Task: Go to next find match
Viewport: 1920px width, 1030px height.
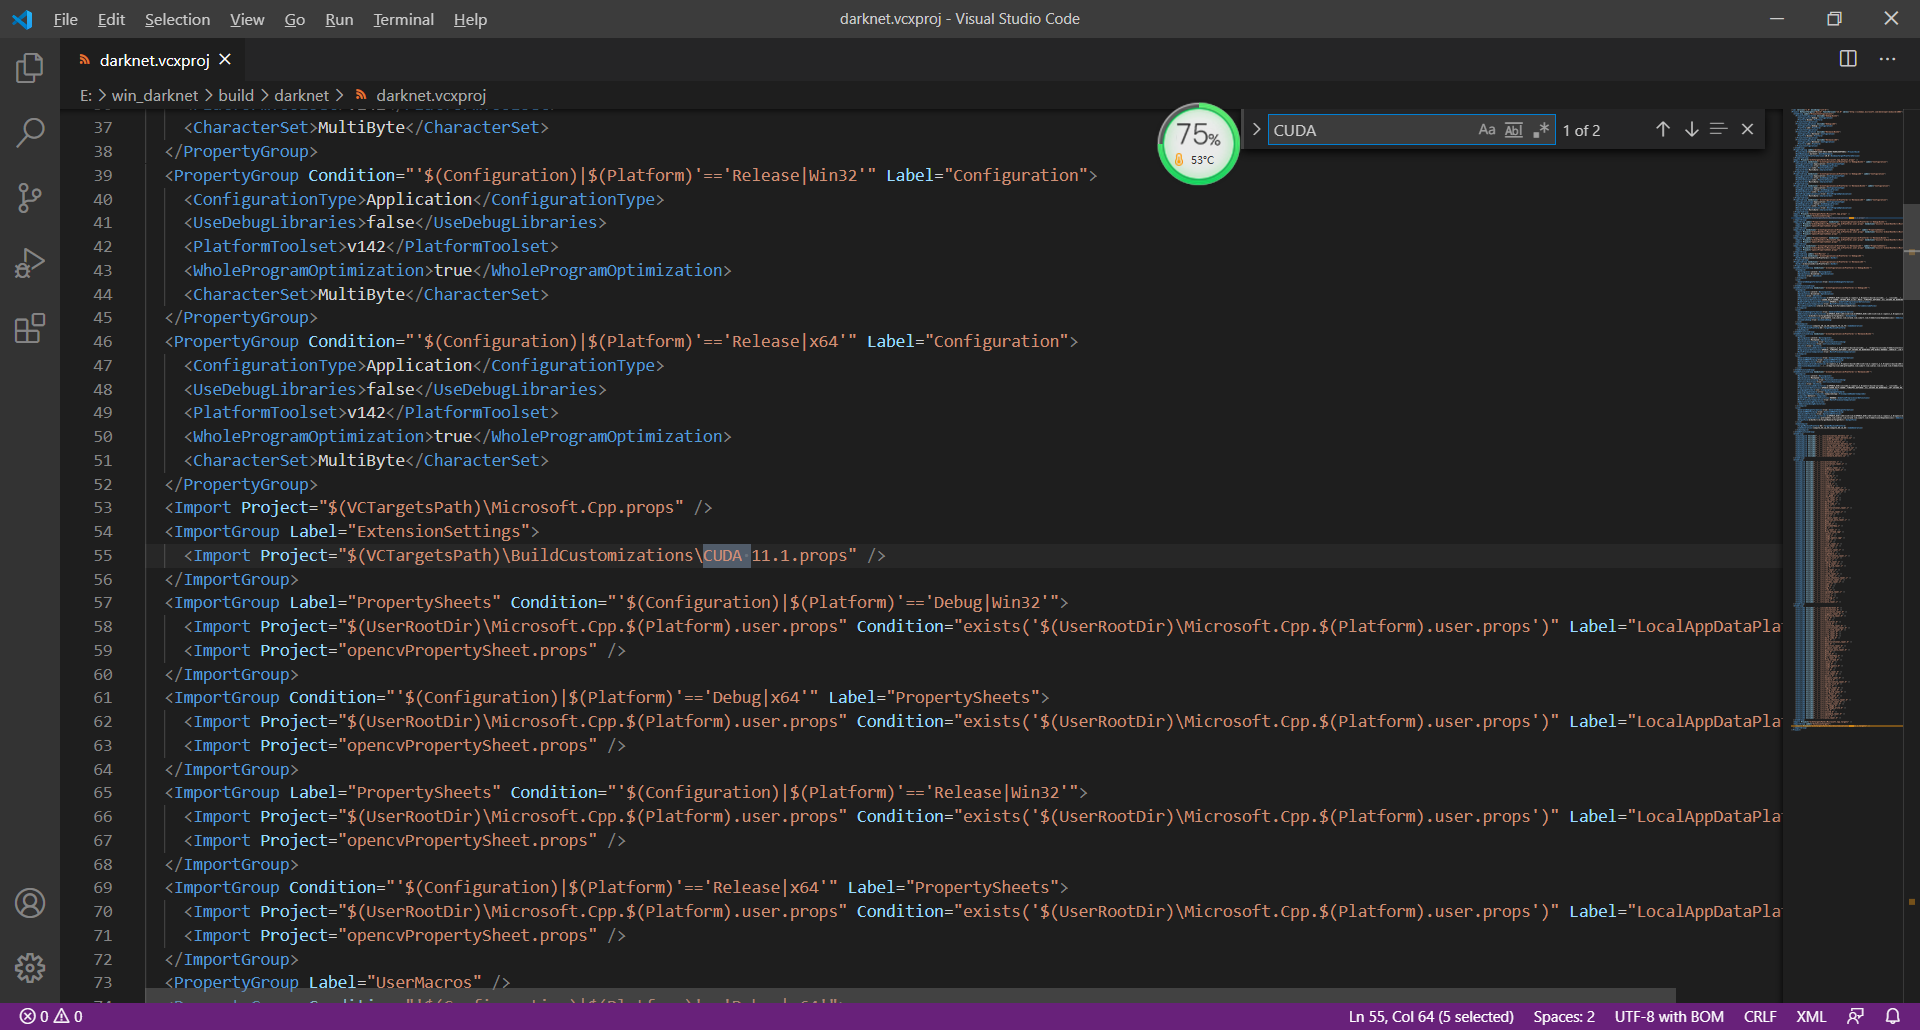Action: point(1691,129)
